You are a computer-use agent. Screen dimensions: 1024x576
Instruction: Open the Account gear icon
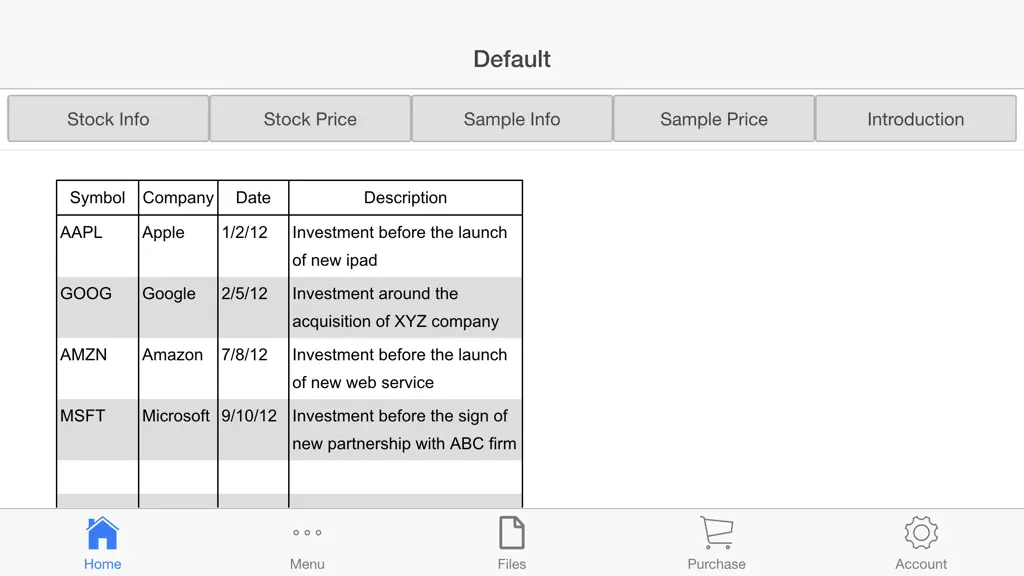point(921,533)
